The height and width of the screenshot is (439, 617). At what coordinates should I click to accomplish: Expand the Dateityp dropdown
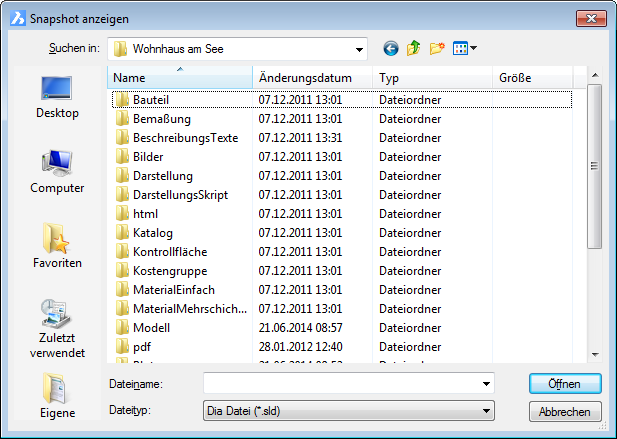[x=486, y=410]
